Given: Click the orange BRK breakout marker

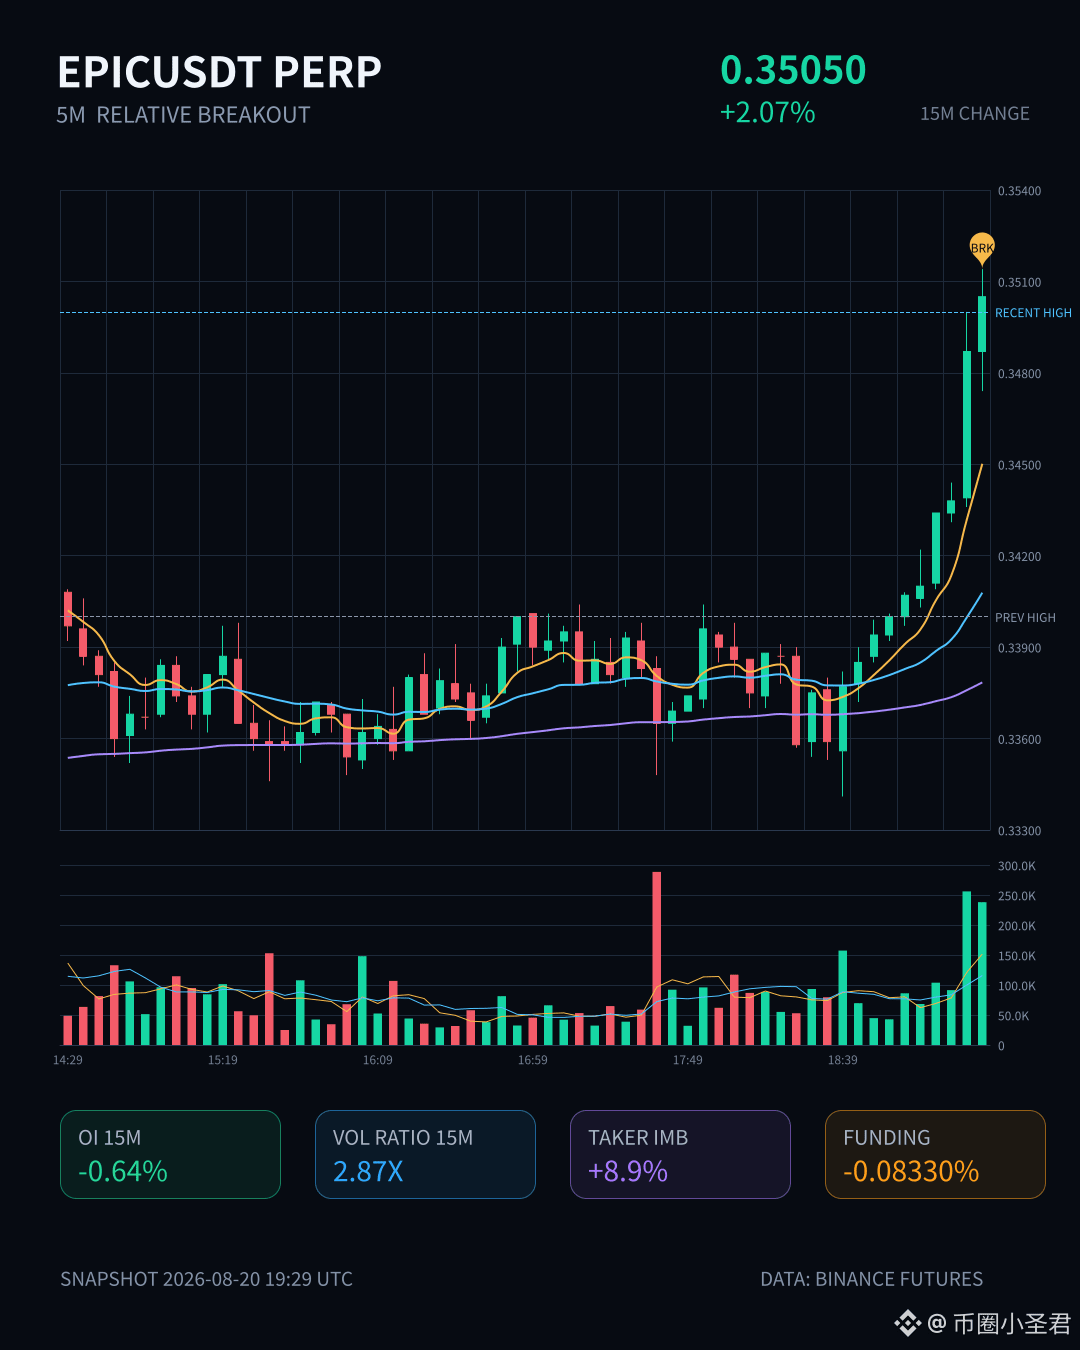Looking at the screenshot, I should point(982,248).
